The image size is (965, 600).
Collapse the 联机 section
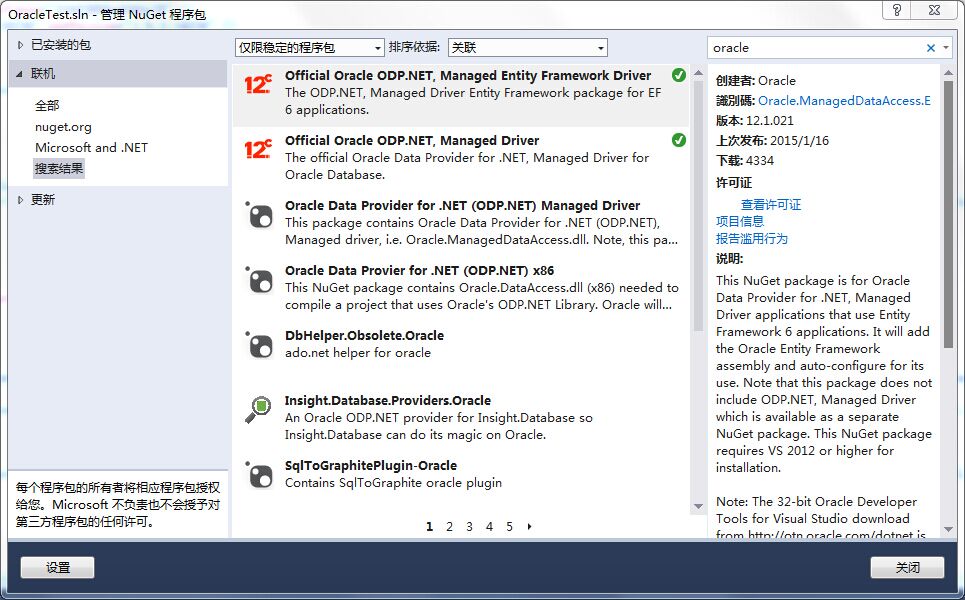(x=20, y=74)
